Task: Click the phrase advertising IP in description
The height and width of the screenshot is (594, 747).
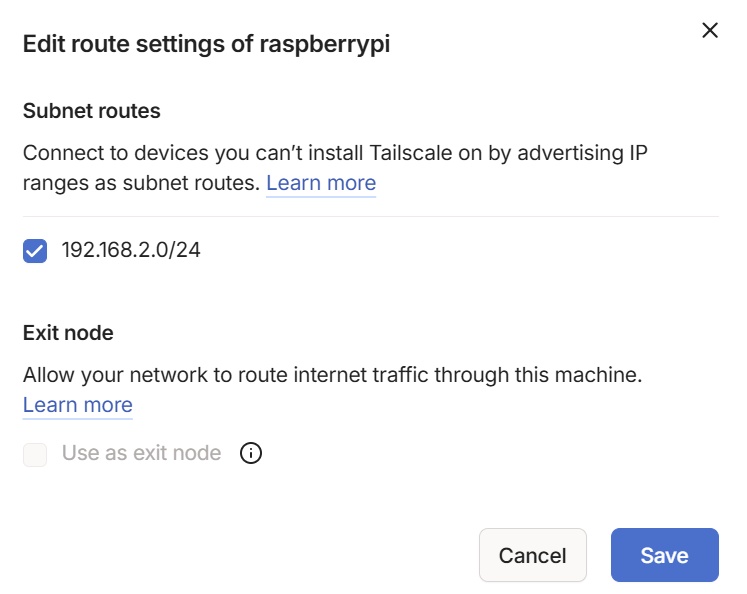Action: 582,153
